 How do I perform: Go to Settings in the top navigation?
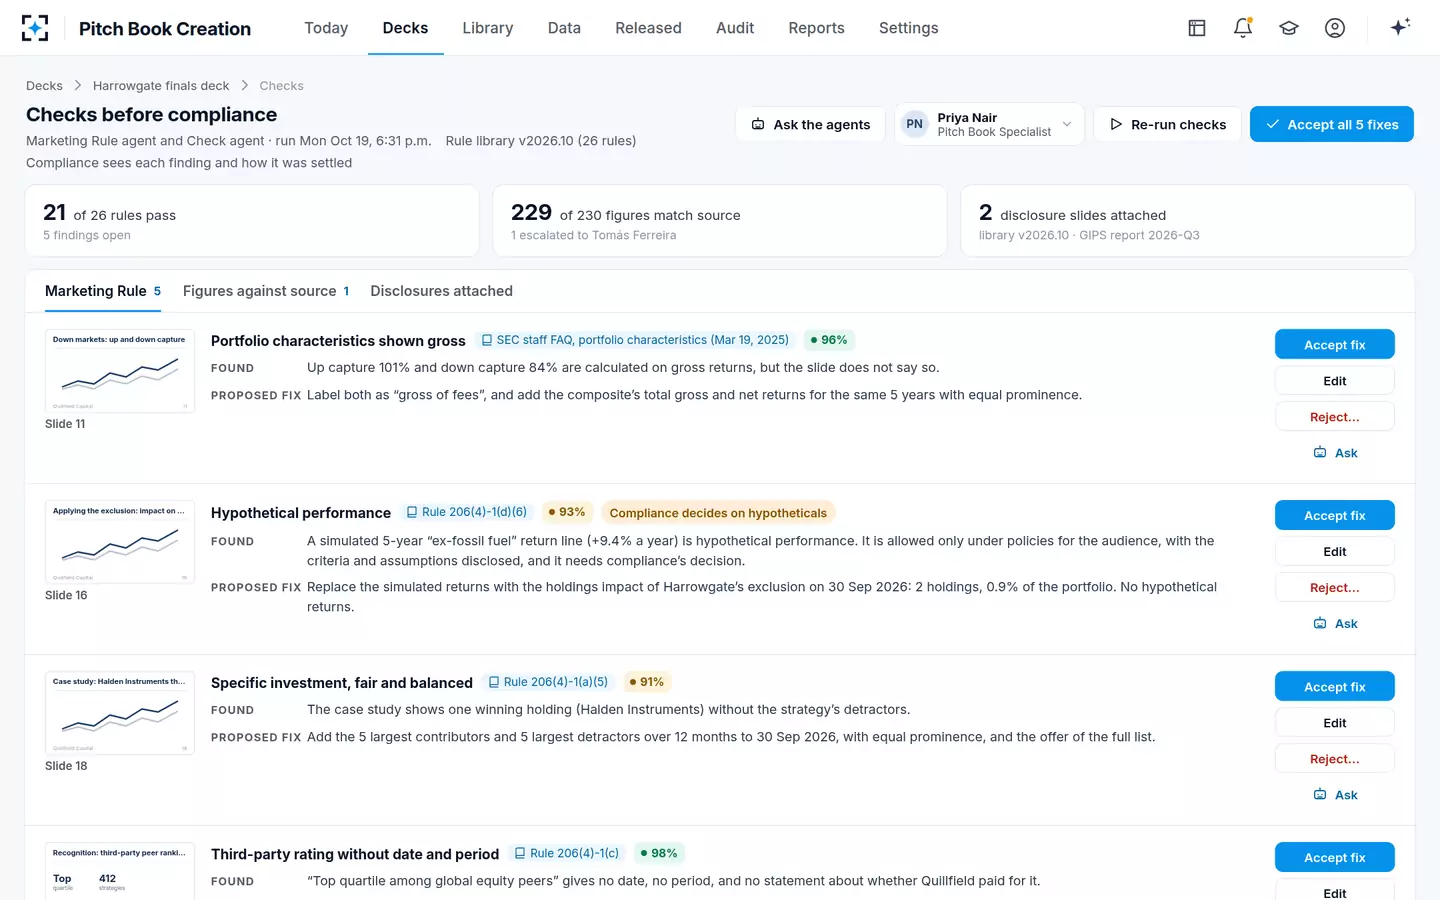point(908,28)
